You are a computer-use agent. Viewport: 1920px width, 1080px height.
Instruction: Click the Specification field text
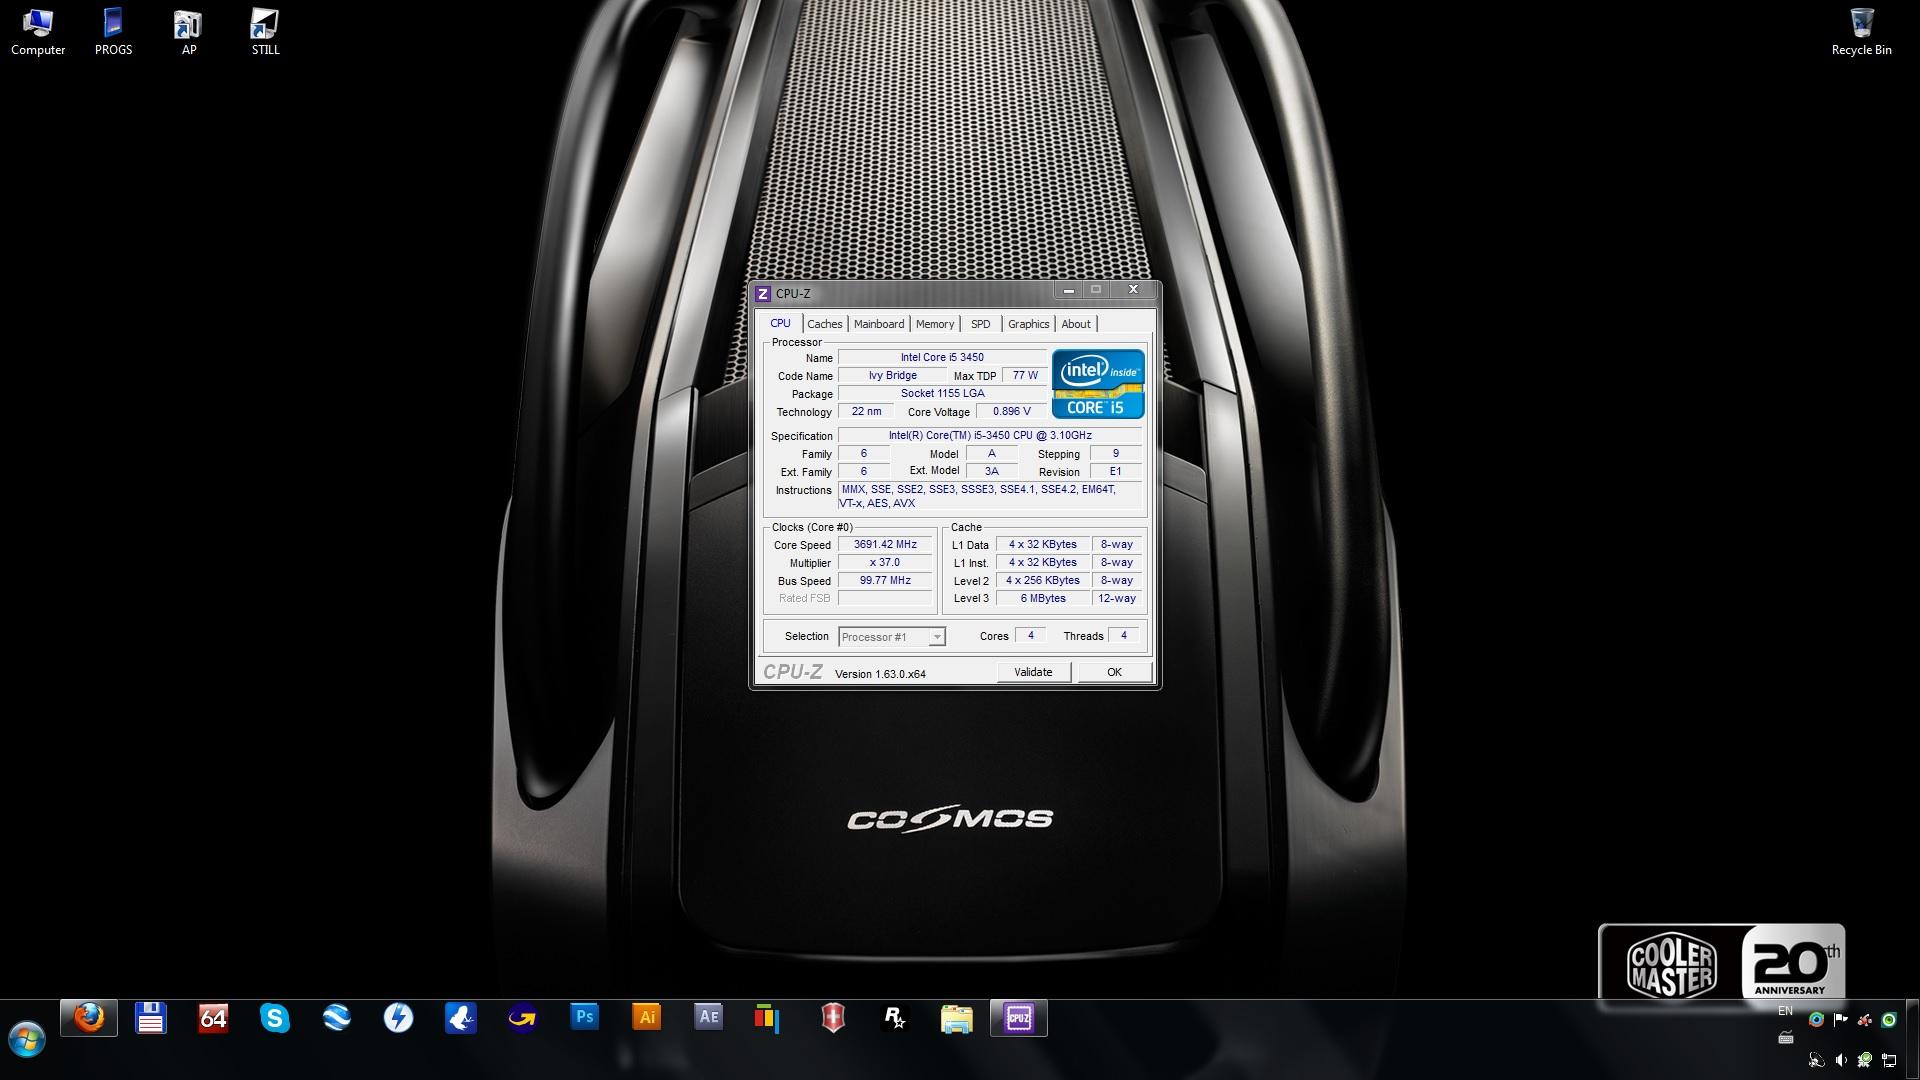[x=990, y=435]
